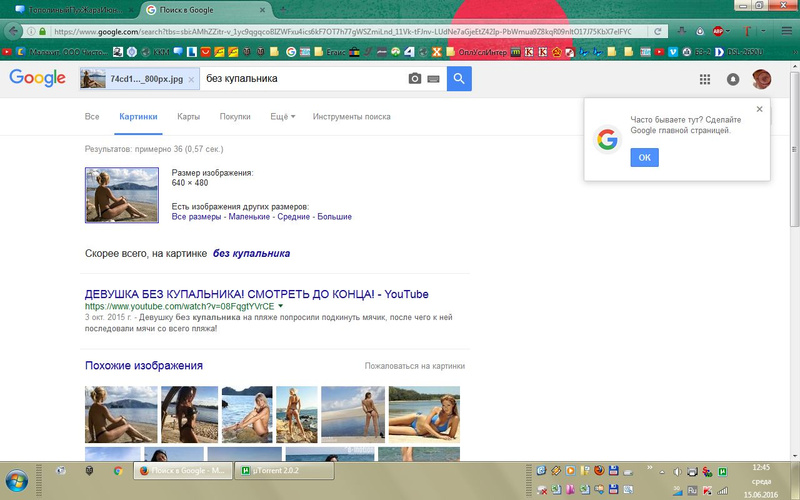This screenshot has width=800, height=500.
Task: Dismiss the homepage suggestion popup
Action: click(759, 109)
